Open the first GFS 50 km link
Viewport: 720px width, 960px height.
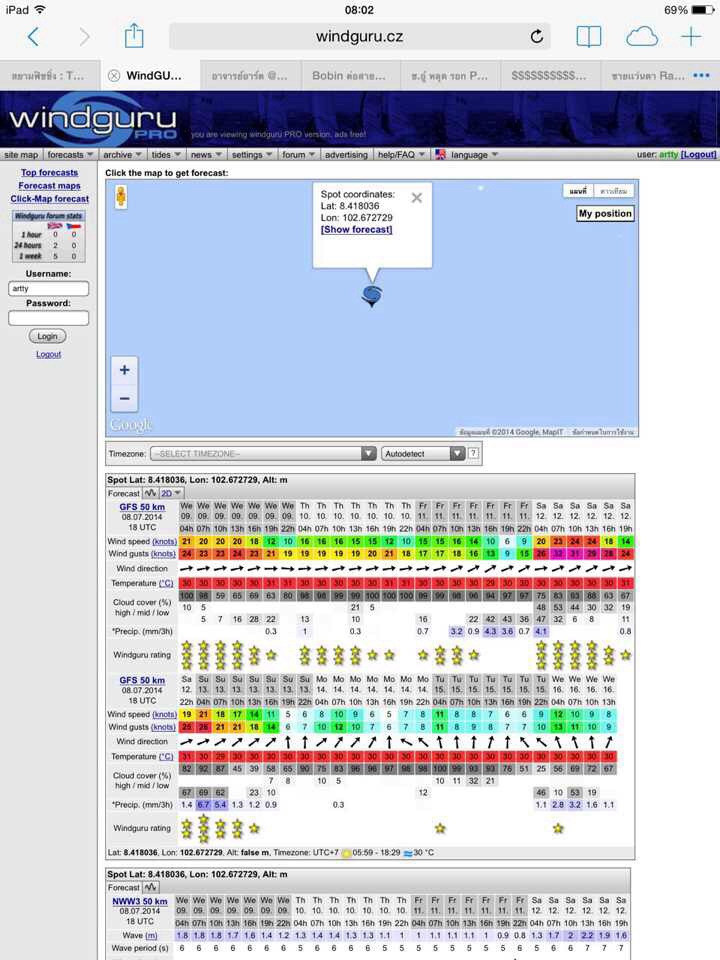tap(142, 507)
